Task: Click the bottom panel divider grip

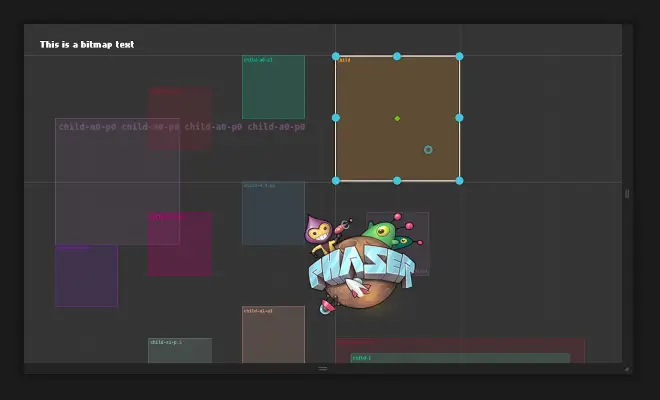Action: (323, 368)
